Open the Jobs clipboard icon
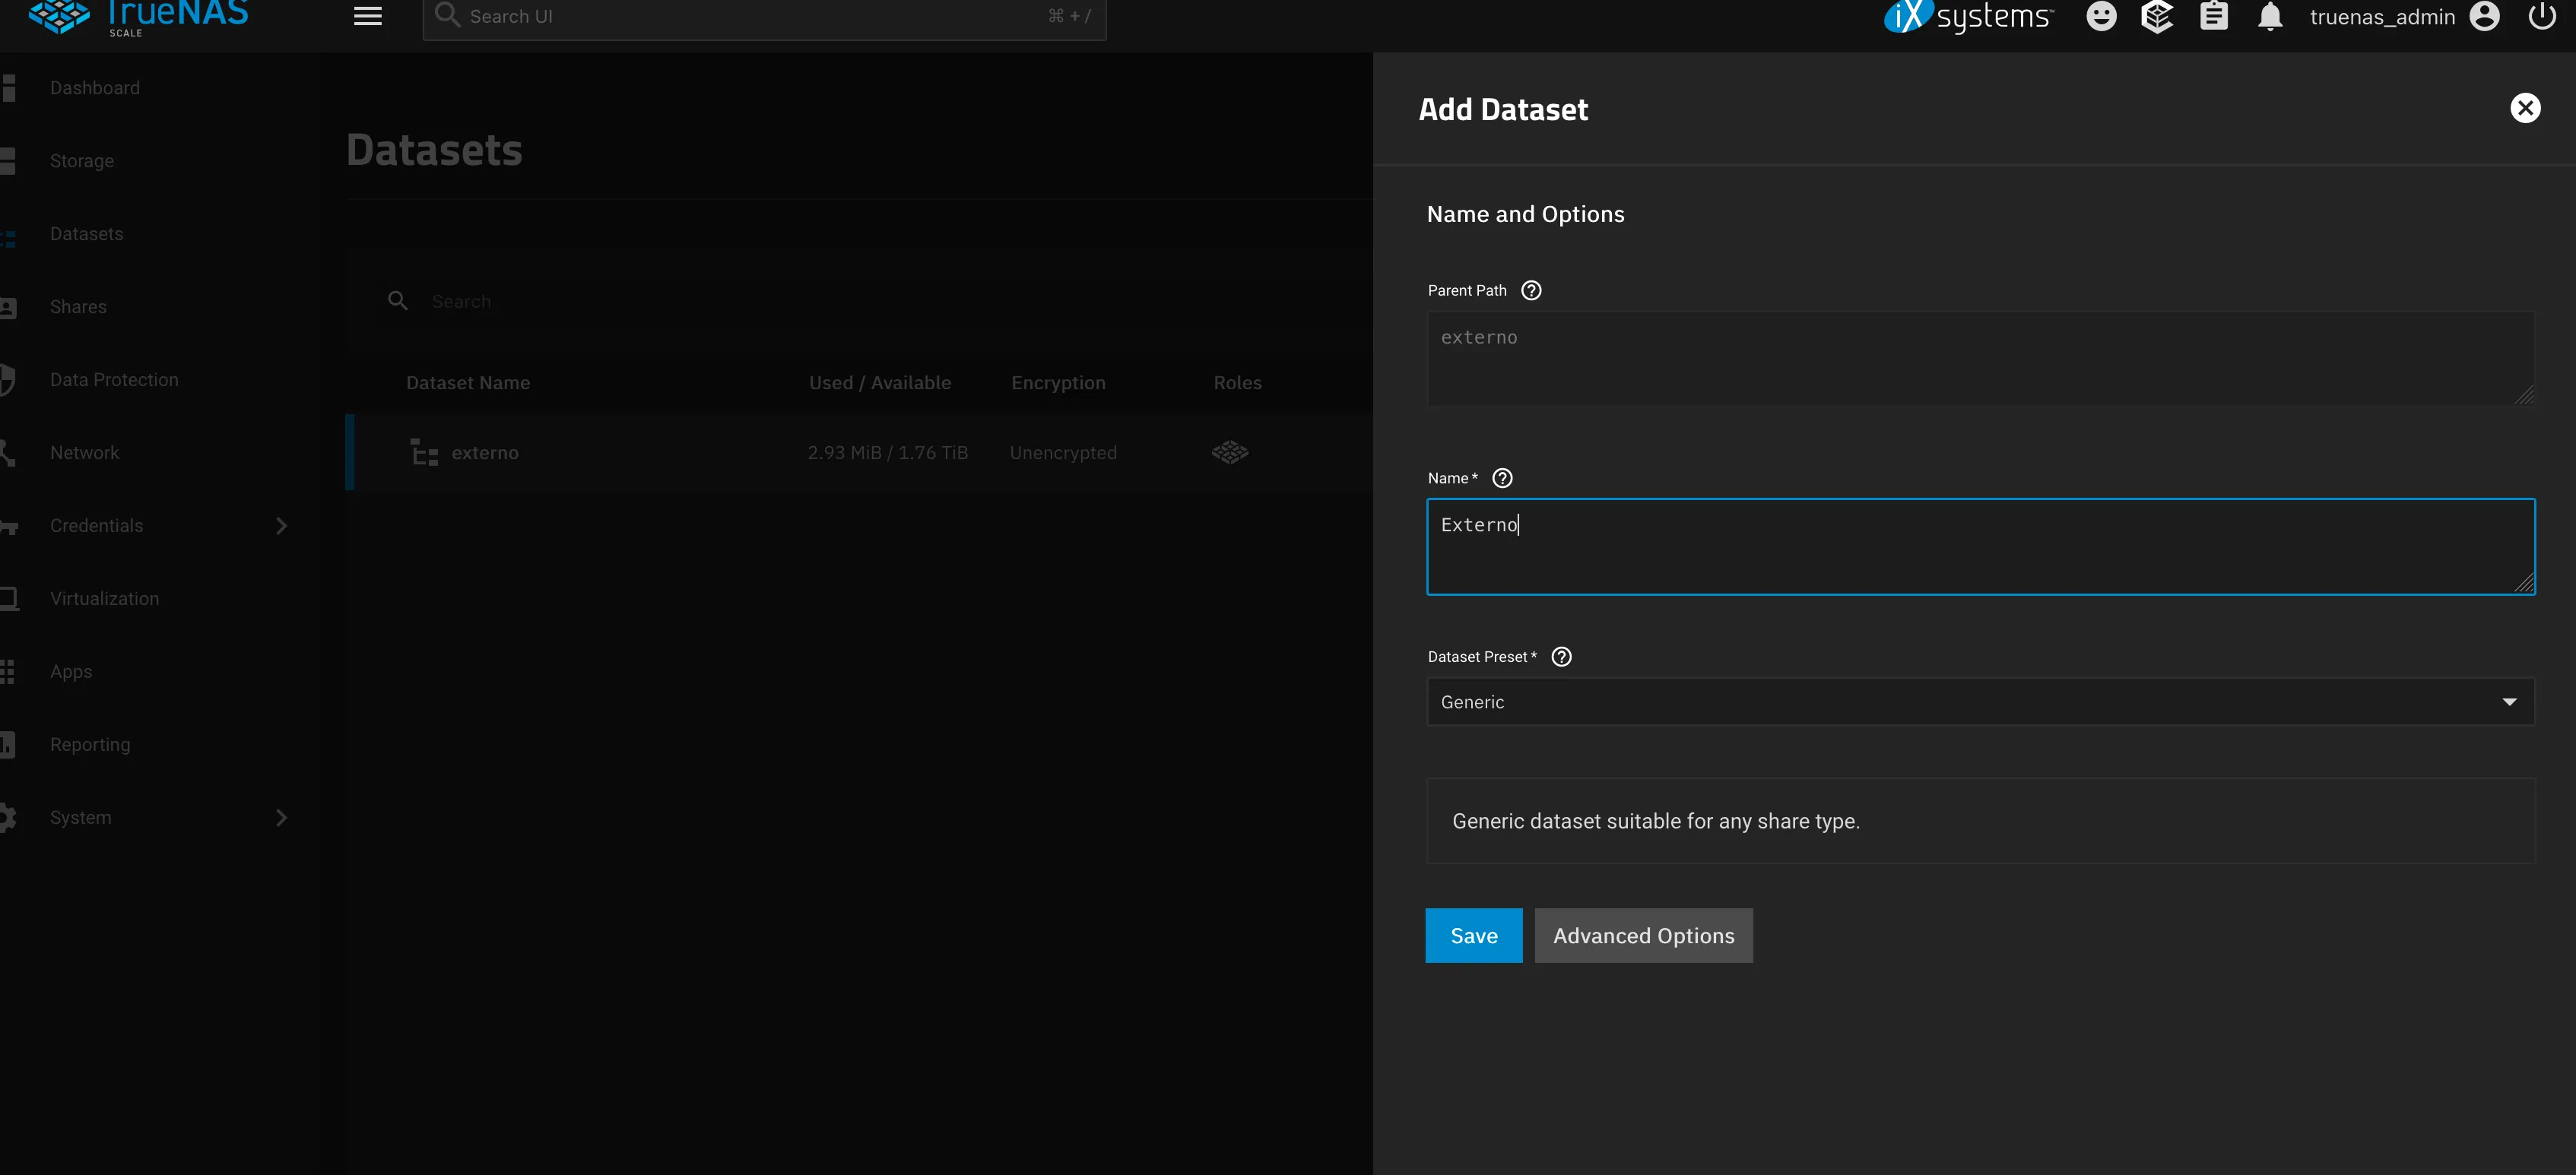2576x1175 pixels. (x=2214, y=17)
